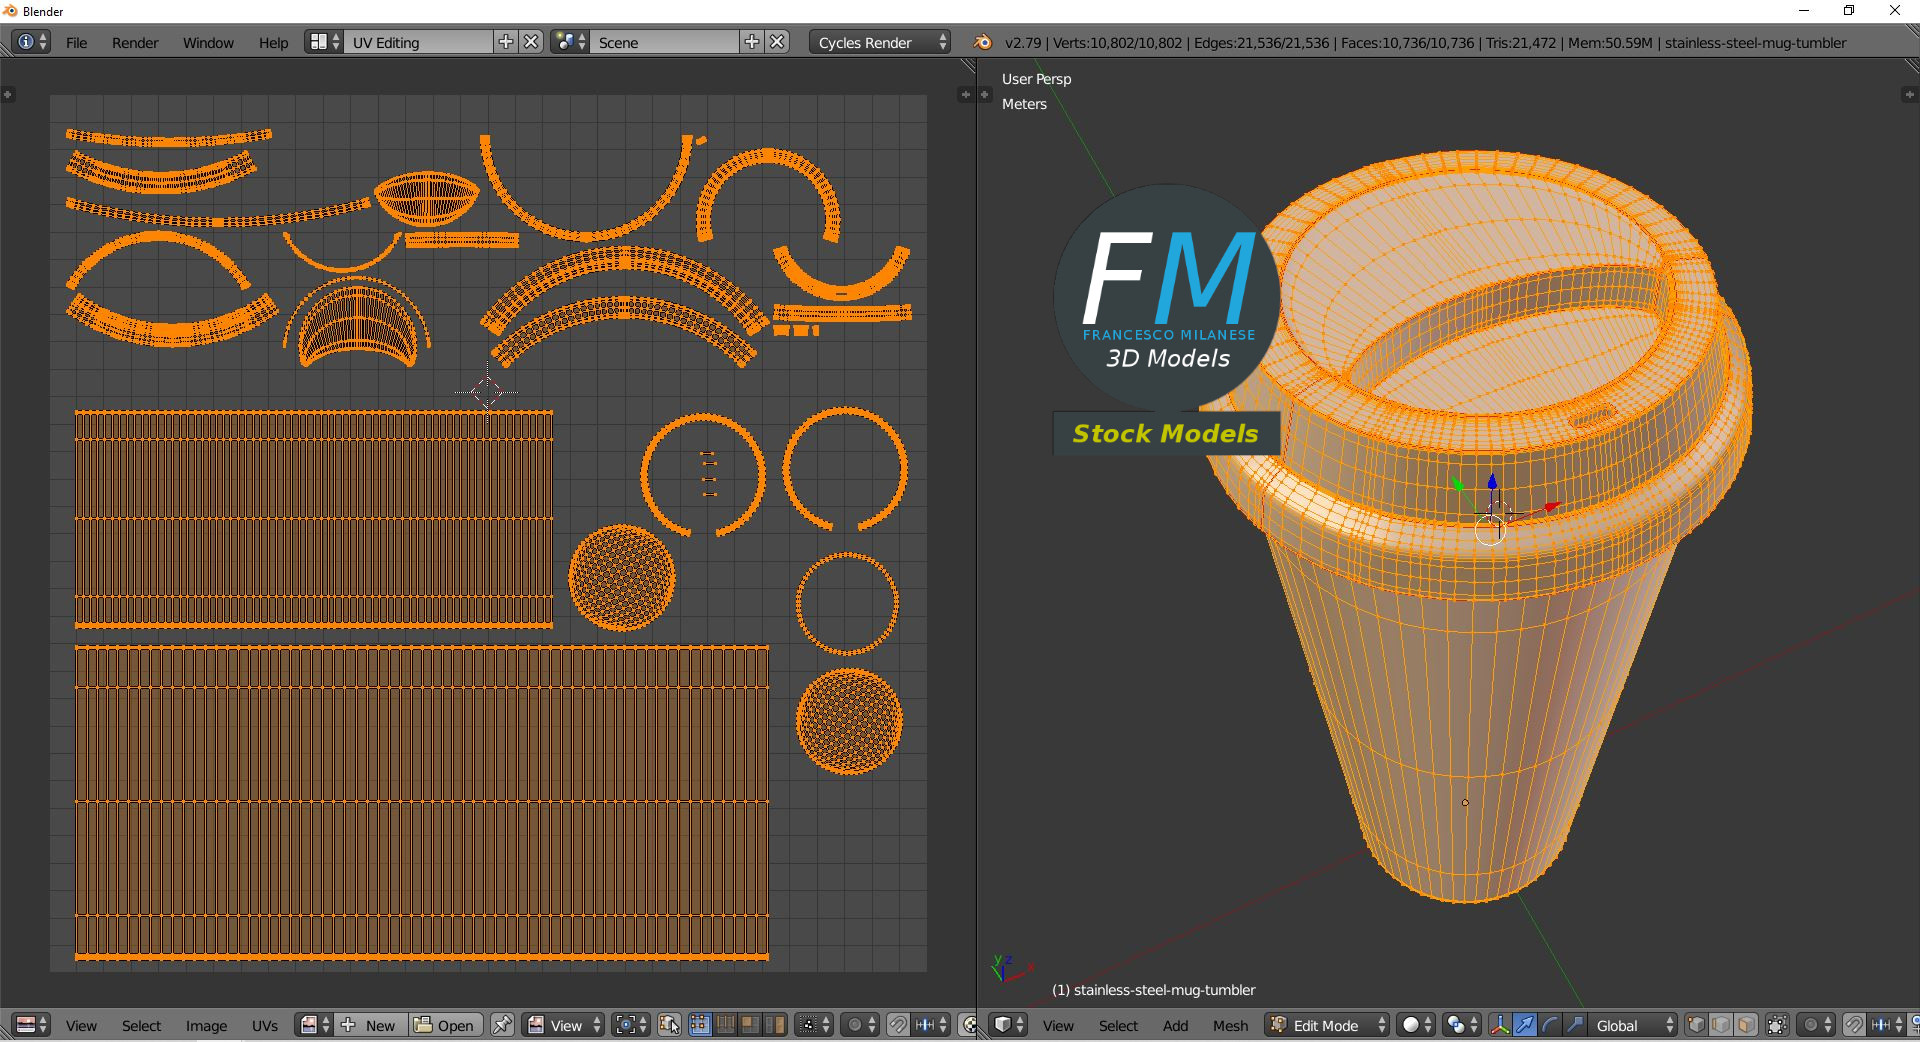Screen dimensions: 1920x1042
Task: Select the rotate manipulator arc icon
Action: (1550, 1025)
